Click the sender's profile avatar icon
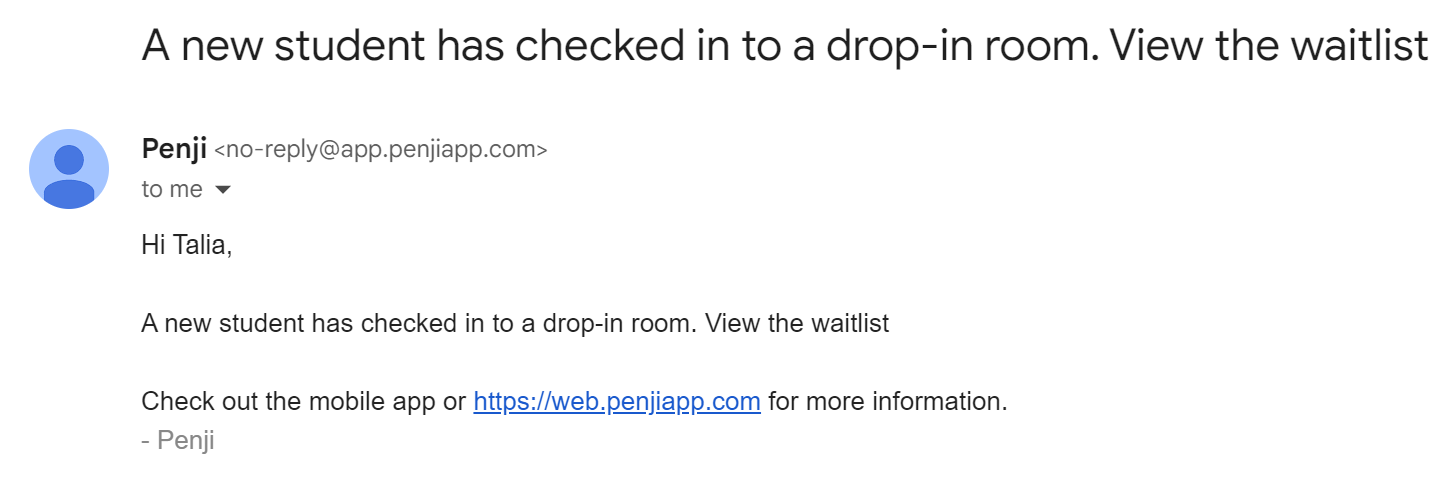 (69, 169)
